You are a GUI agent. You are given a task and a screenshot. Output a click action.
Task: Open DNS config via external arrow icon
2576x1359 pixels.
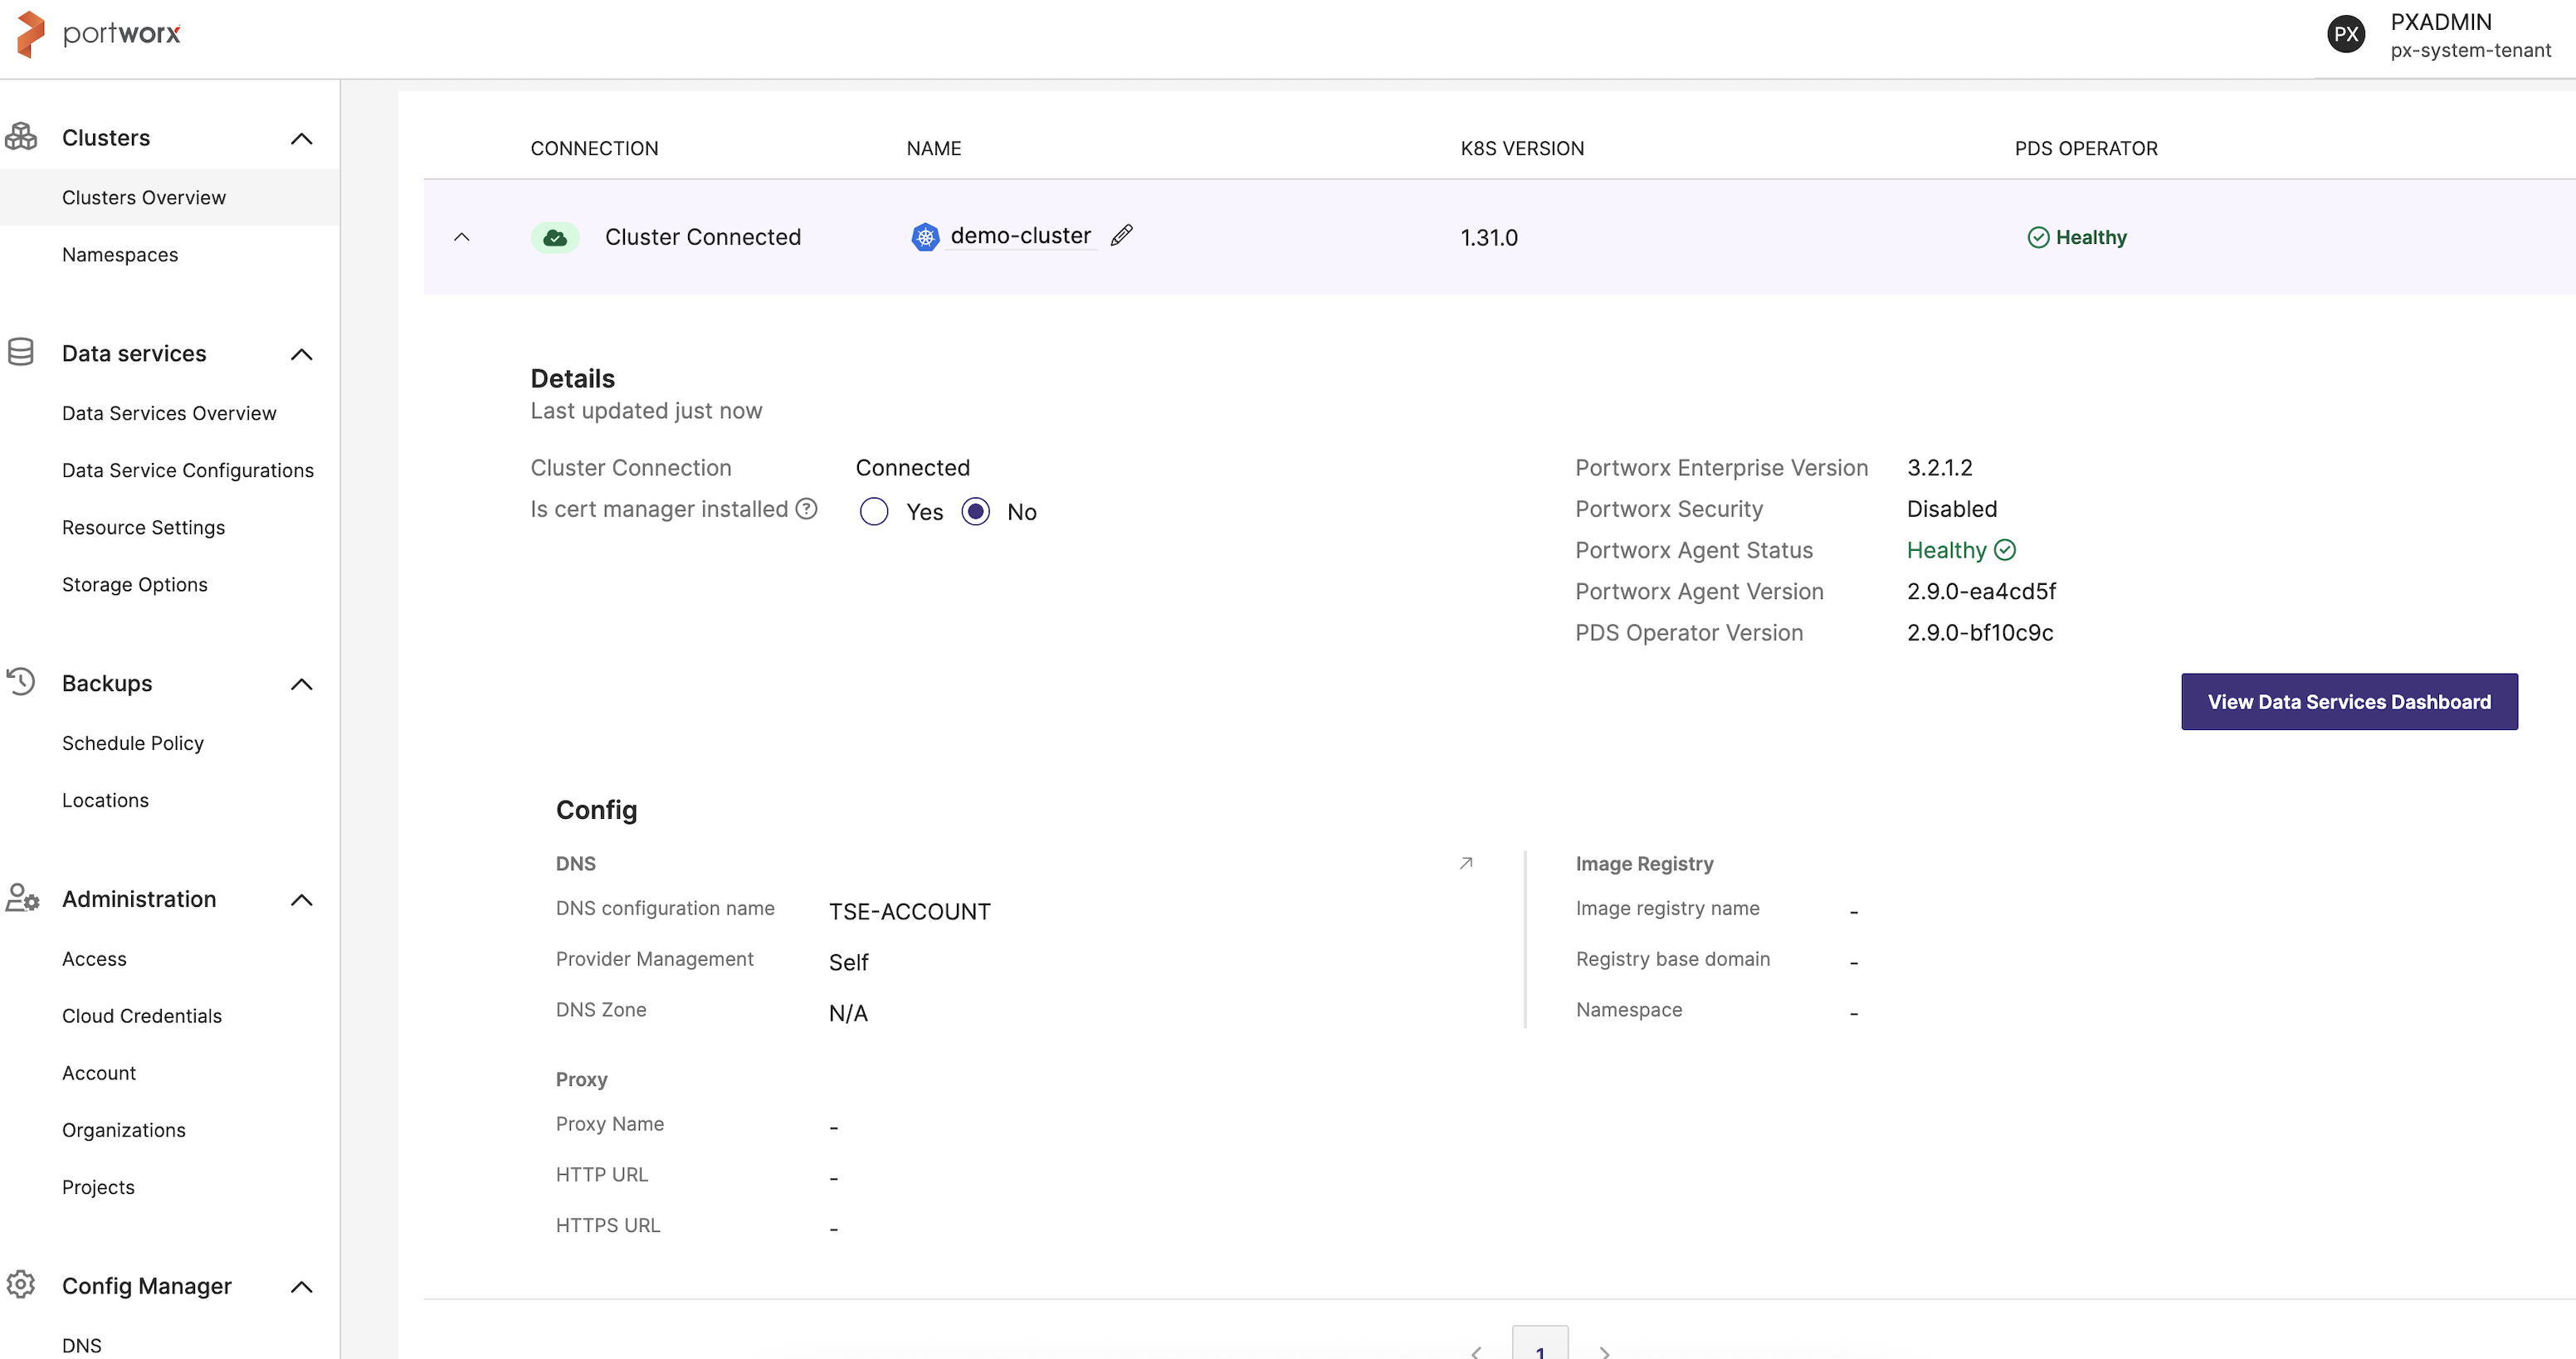coord(1466,863)
